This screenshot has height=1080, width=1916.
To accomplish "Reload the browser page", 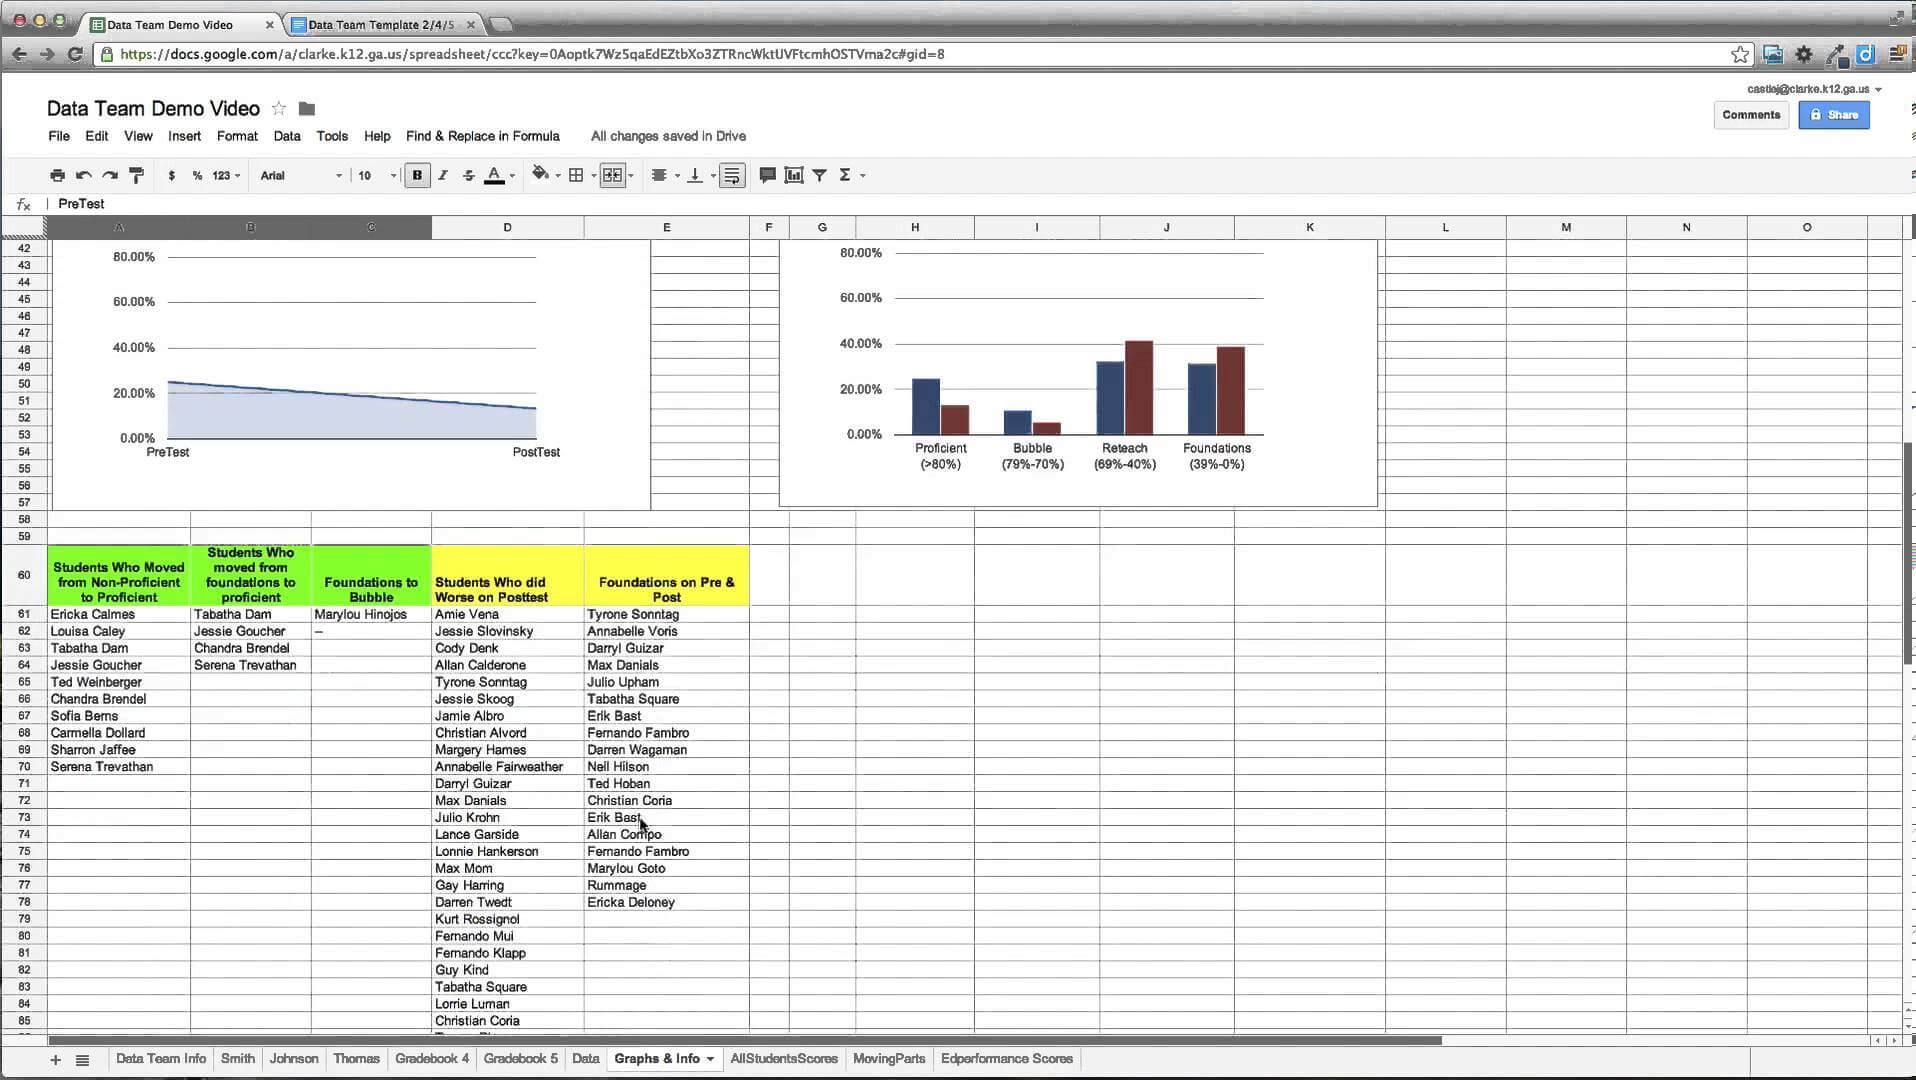I will coord(75,54).
